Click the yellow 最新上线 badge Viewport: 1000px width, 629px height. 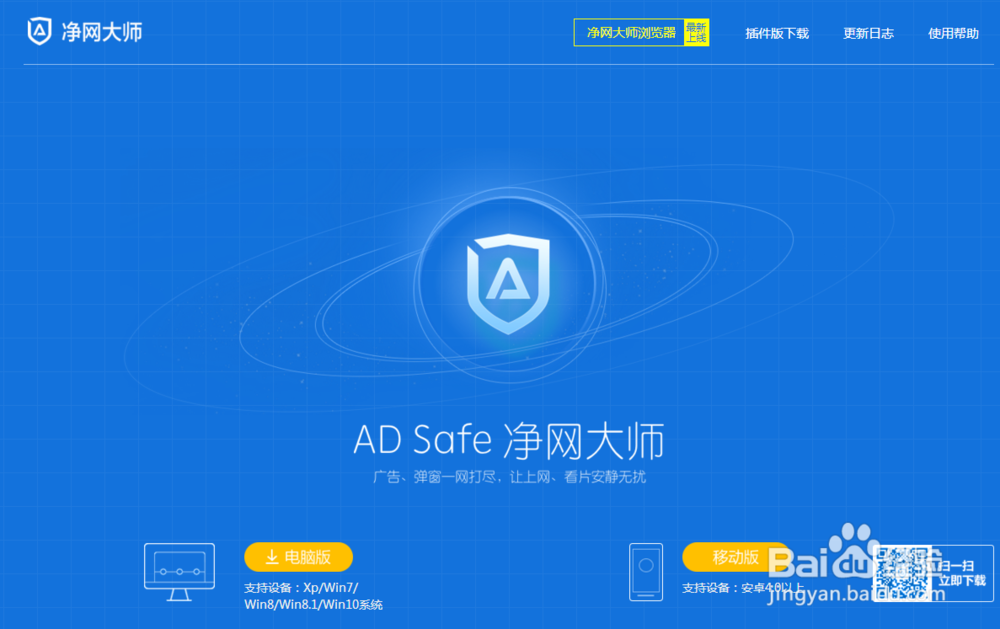tap(696, 33)
